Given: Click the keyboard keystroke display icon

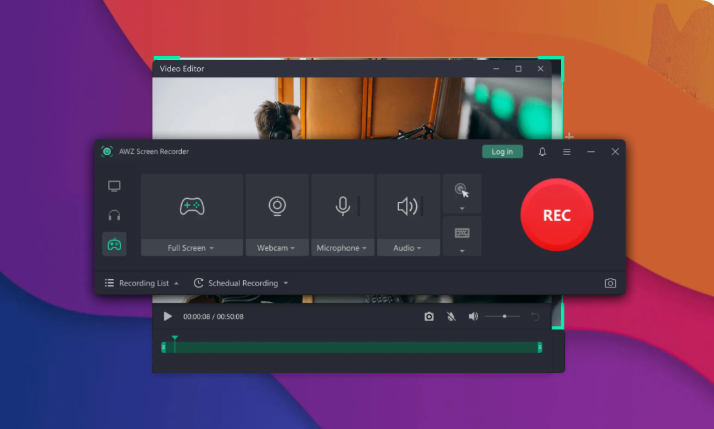Looking at the screenshot, I should (462, 233).
